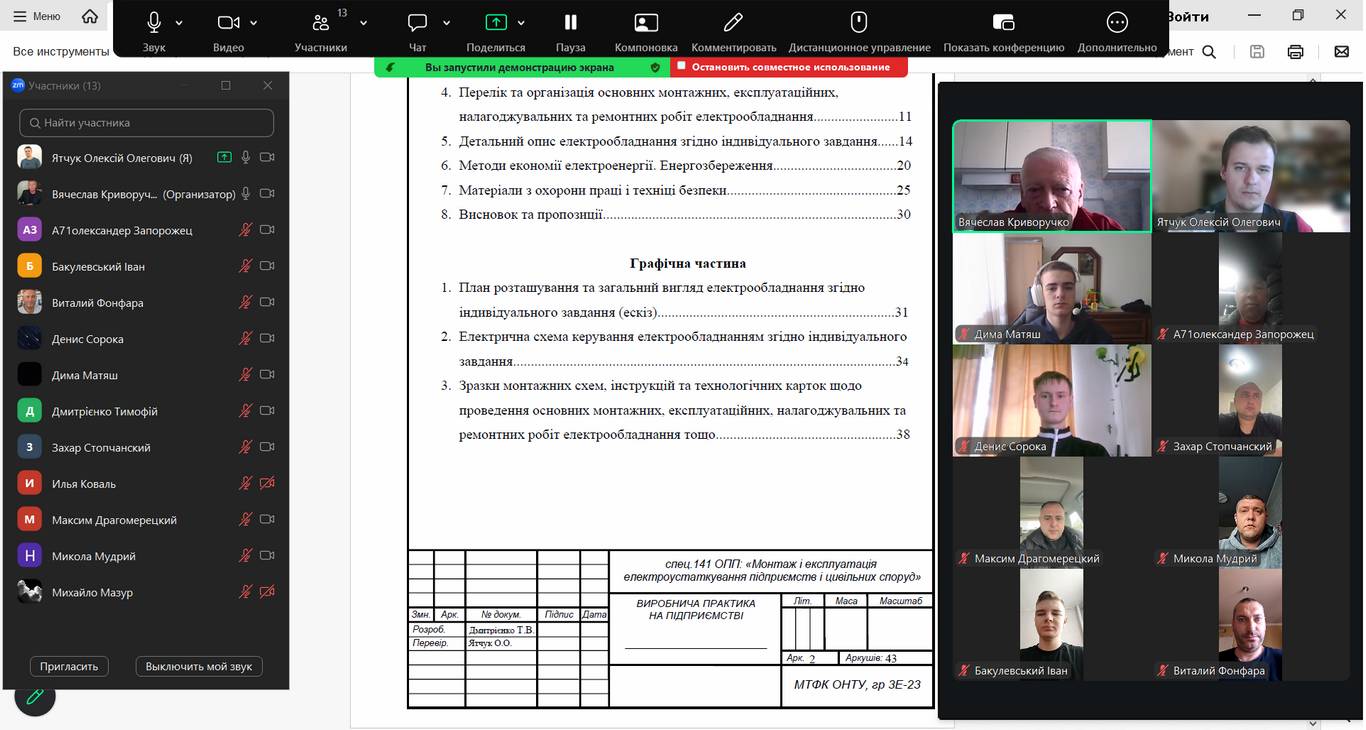Image resolution: width=1366 pixels, height=730 pixels.
Task: Open the Chat (Чат) icon
Action: click(x=418, y=23)
